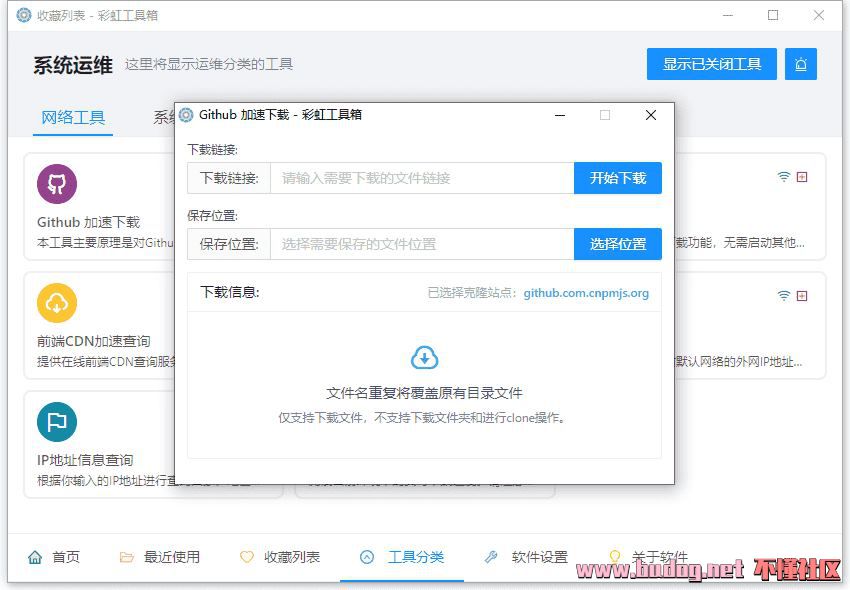Click main window title bar app icon
Screen dimensions: 850x590
click(24, 15)
